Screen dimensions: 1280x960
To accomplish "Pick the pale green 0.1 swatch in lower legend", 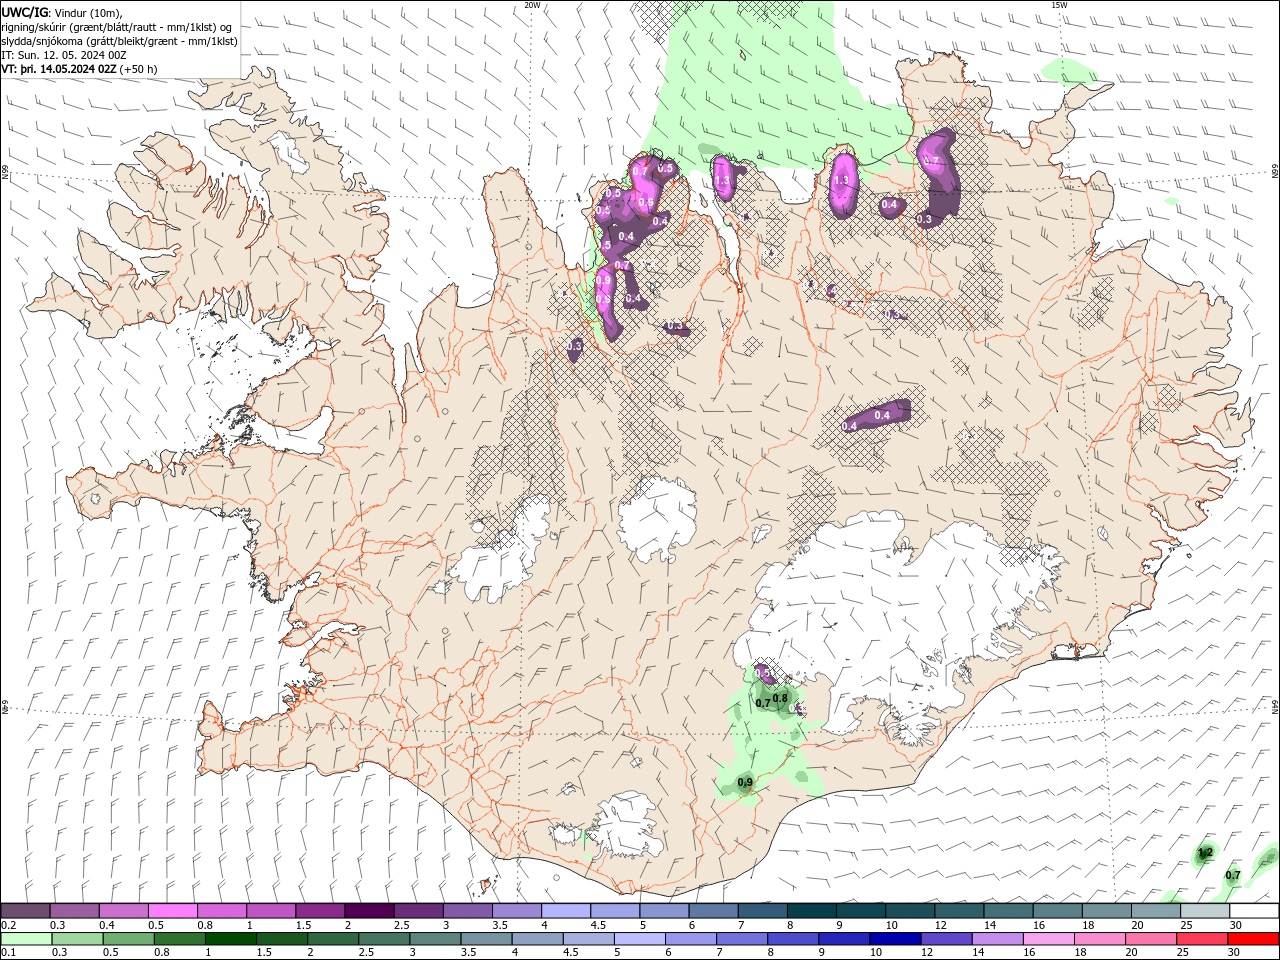I will pyautogui.click(x=26, y=939).
